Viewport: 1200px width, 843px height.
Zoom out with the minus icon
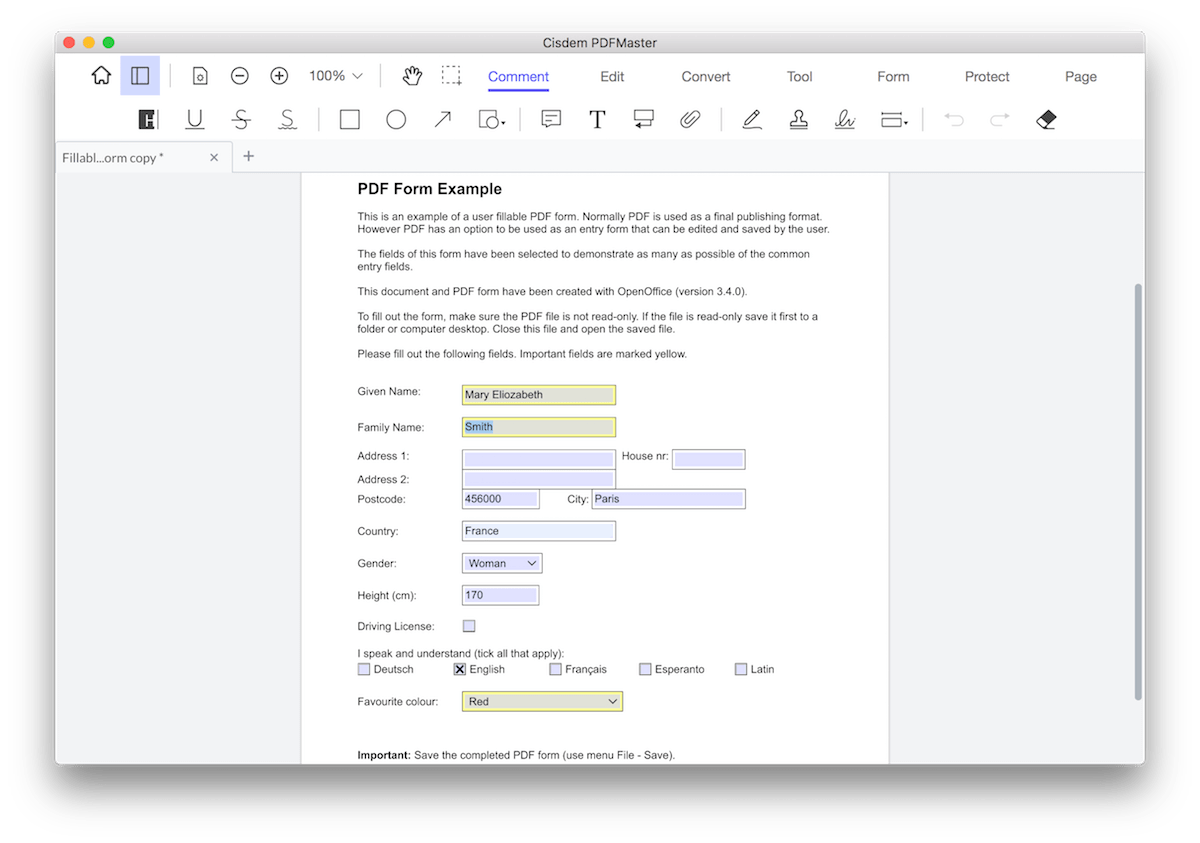tap(240, 76)
